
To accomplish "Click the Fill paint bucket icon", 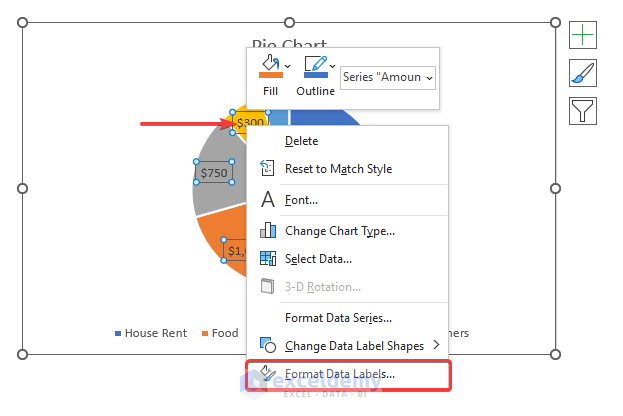I will [x=268, y=67].
